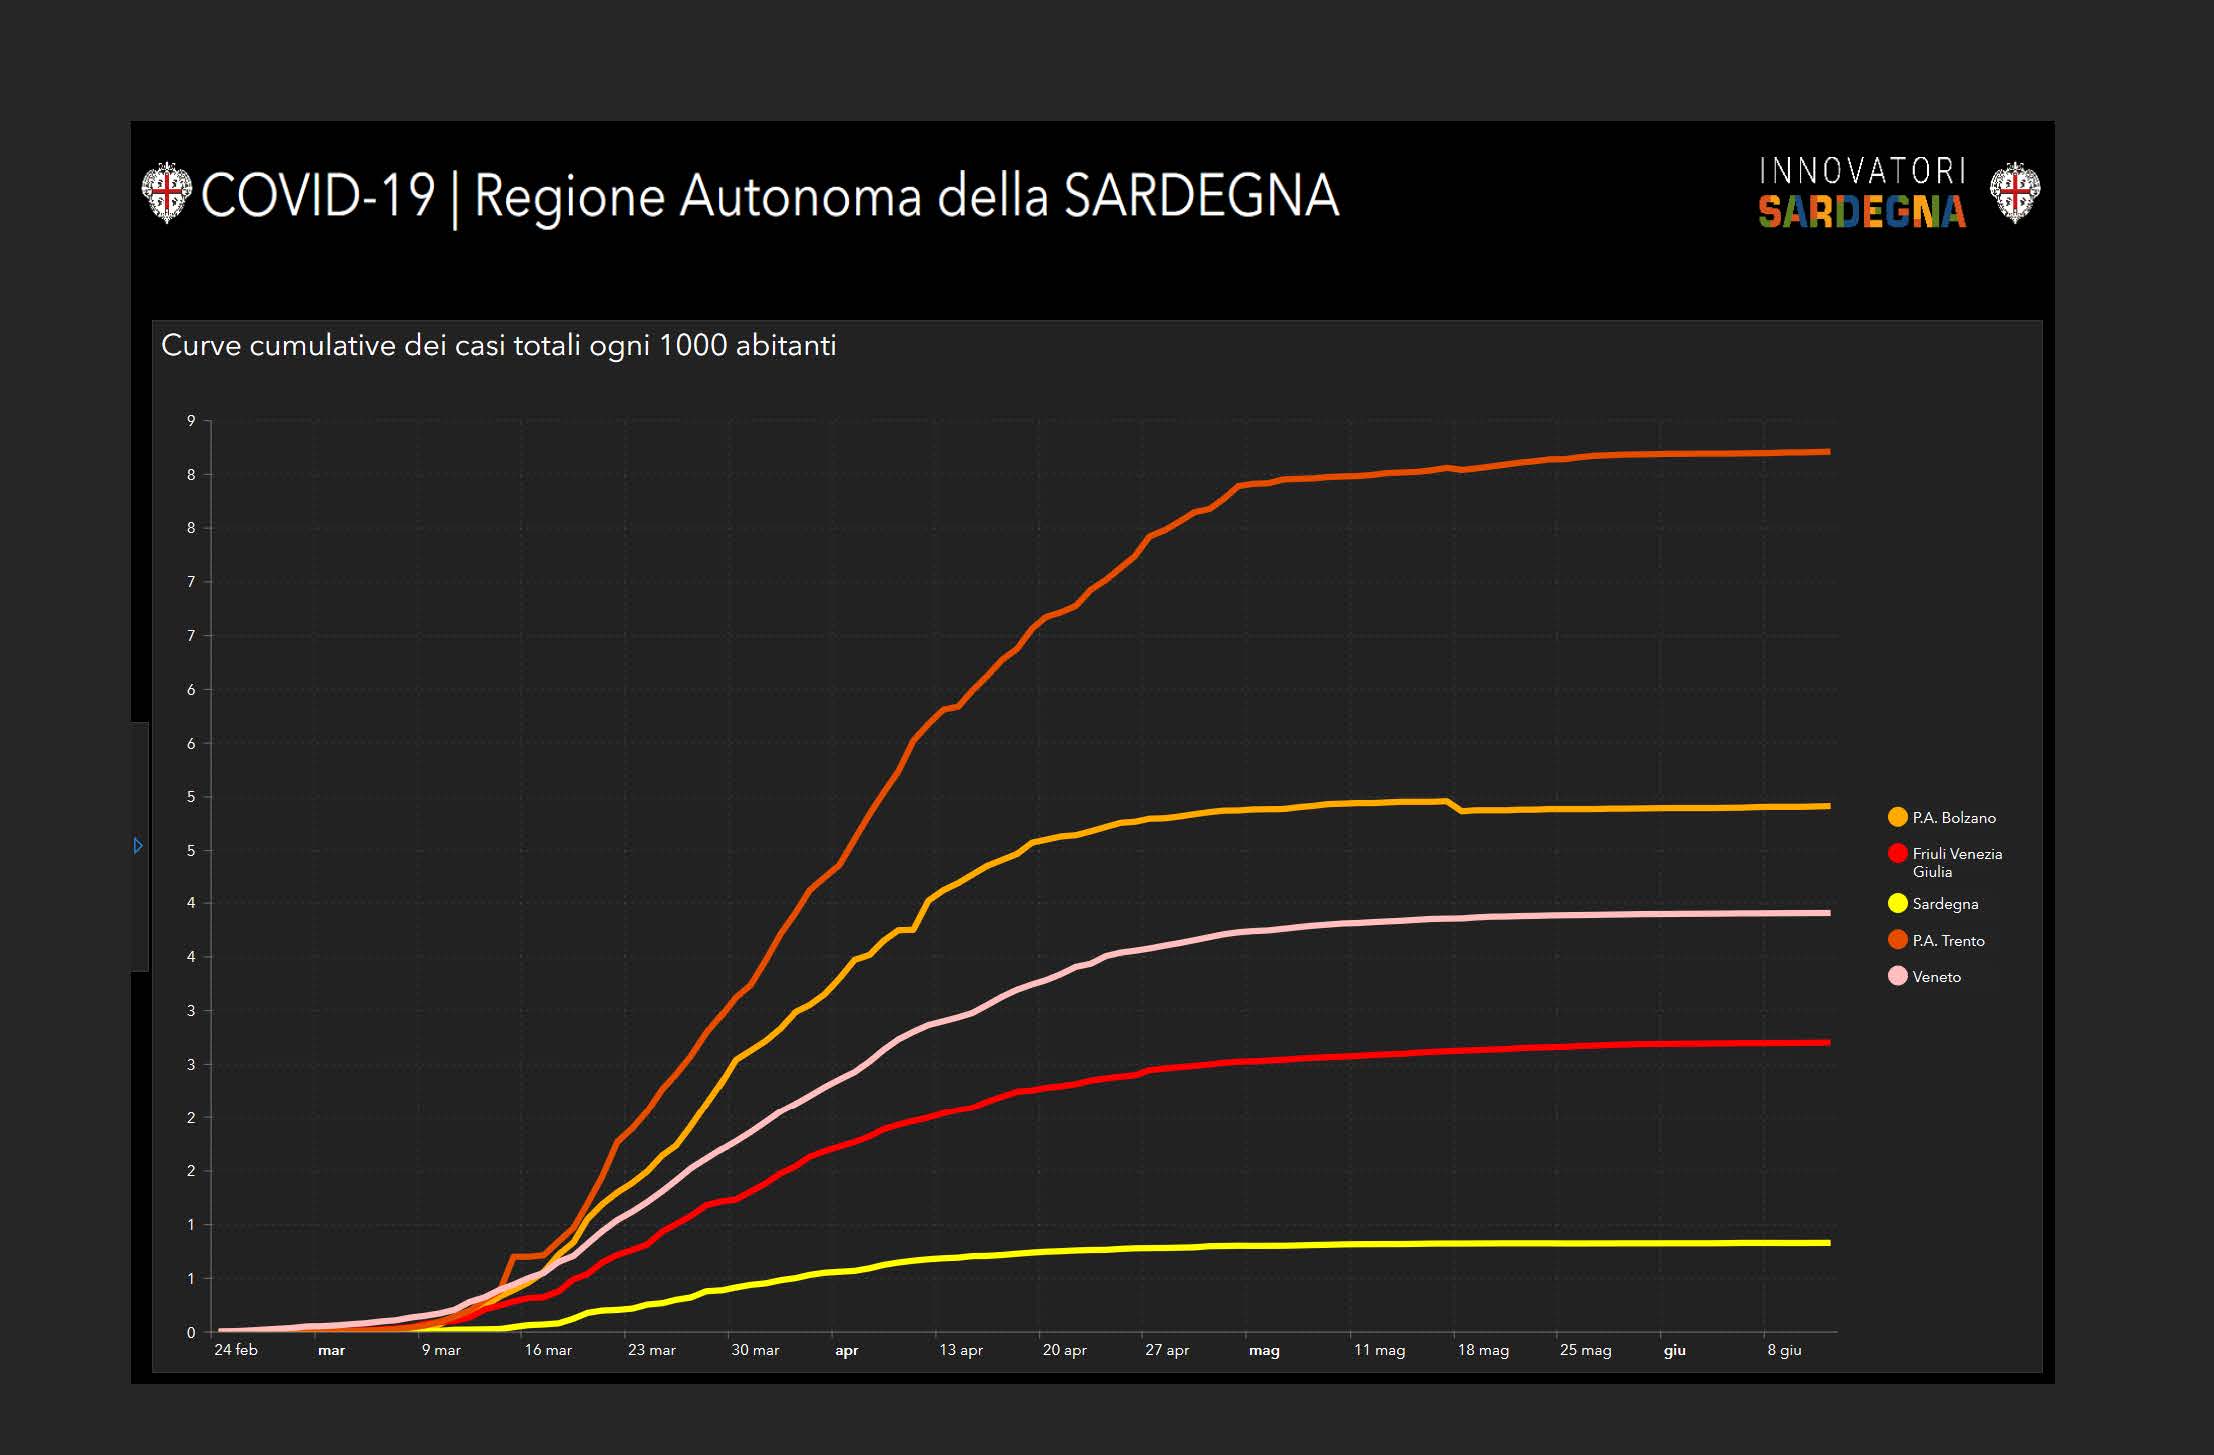Toggle the Veneto series label

1936,977
